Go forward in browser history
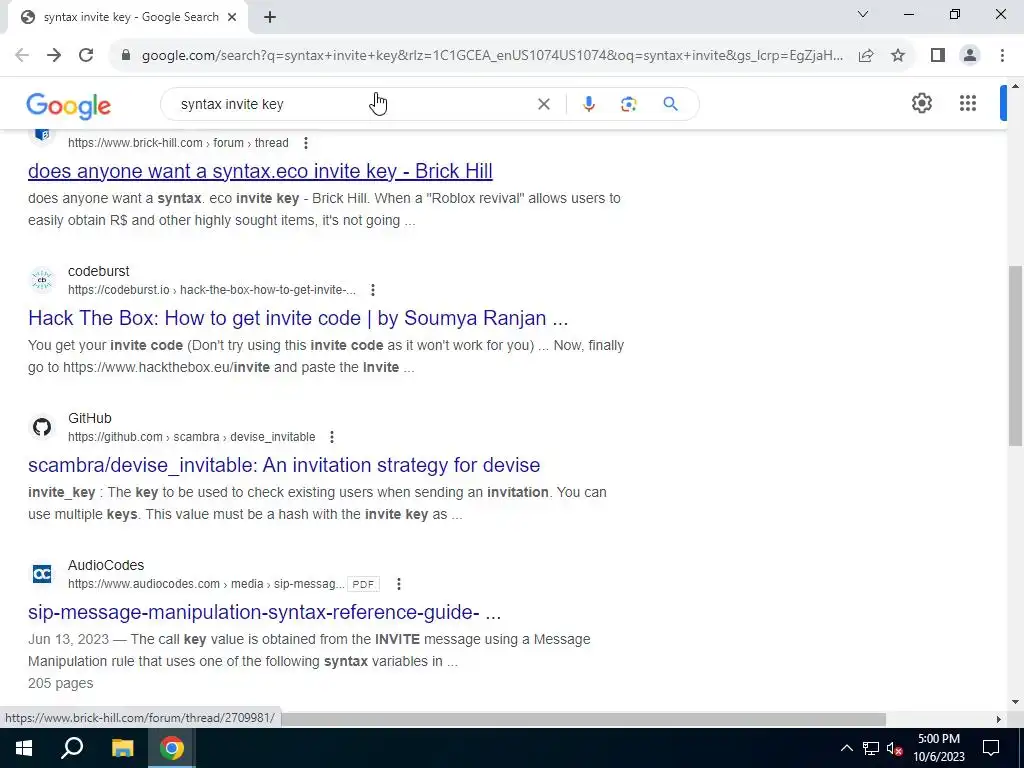The height and width of the screenshot is (768, 1024). (x=54, y=56)
